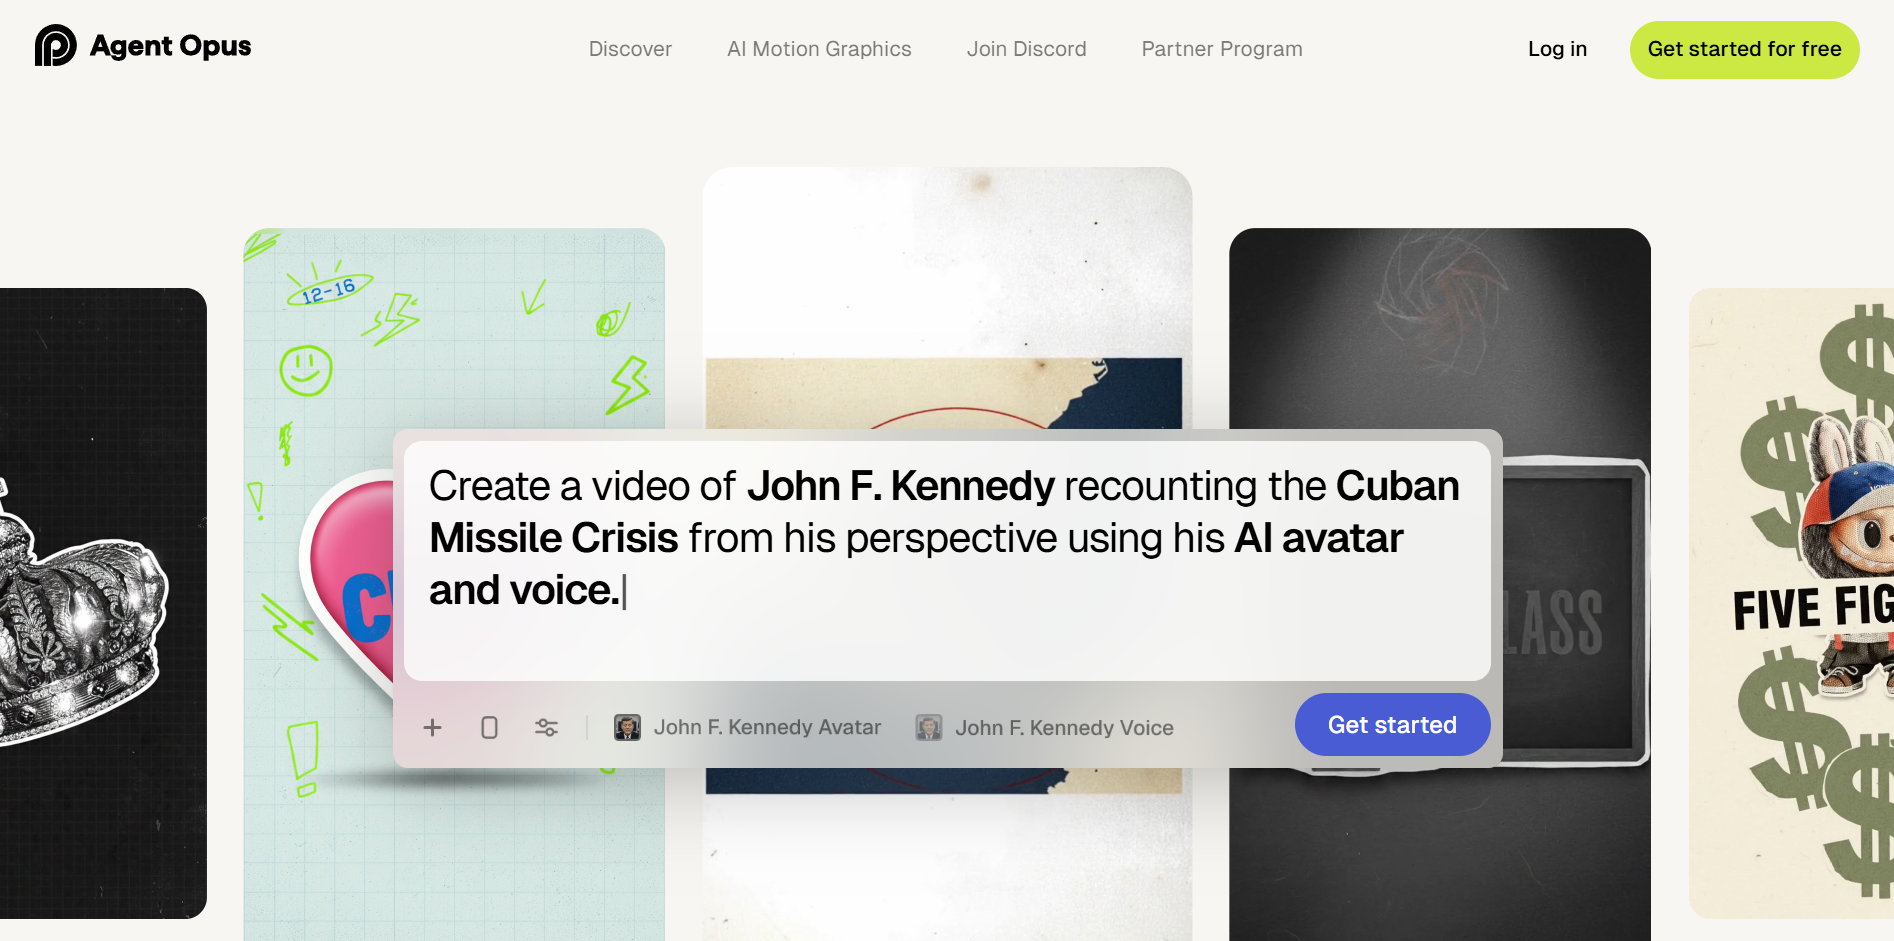The image size is (1894, 941).
Task: Open the dark chalkboard video thumbnail
Action: pyautogui.click(x=1439, y=330)
